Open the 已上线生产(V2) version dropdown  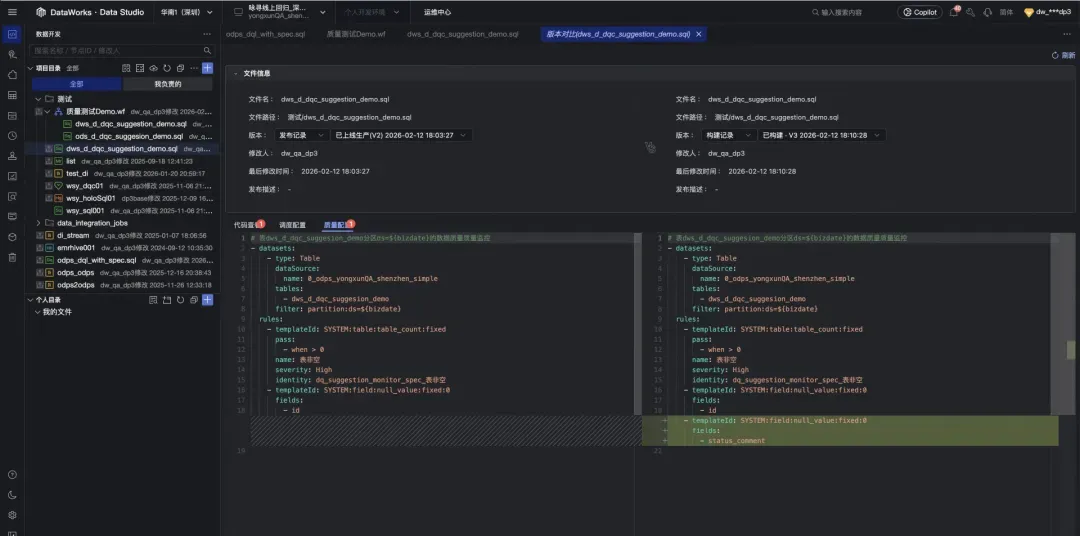point(402,135)
